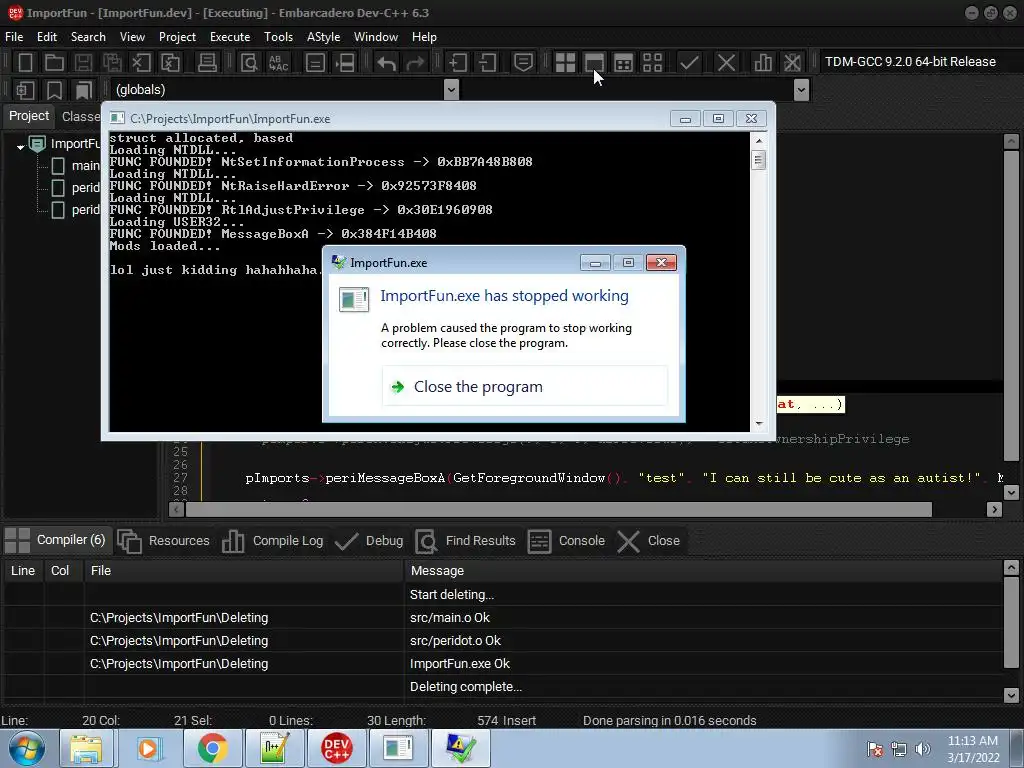This screenshot has height=768, width=1024.
Task: Click Windows Media Player taskbar icon
Action: tap(149, 748)
